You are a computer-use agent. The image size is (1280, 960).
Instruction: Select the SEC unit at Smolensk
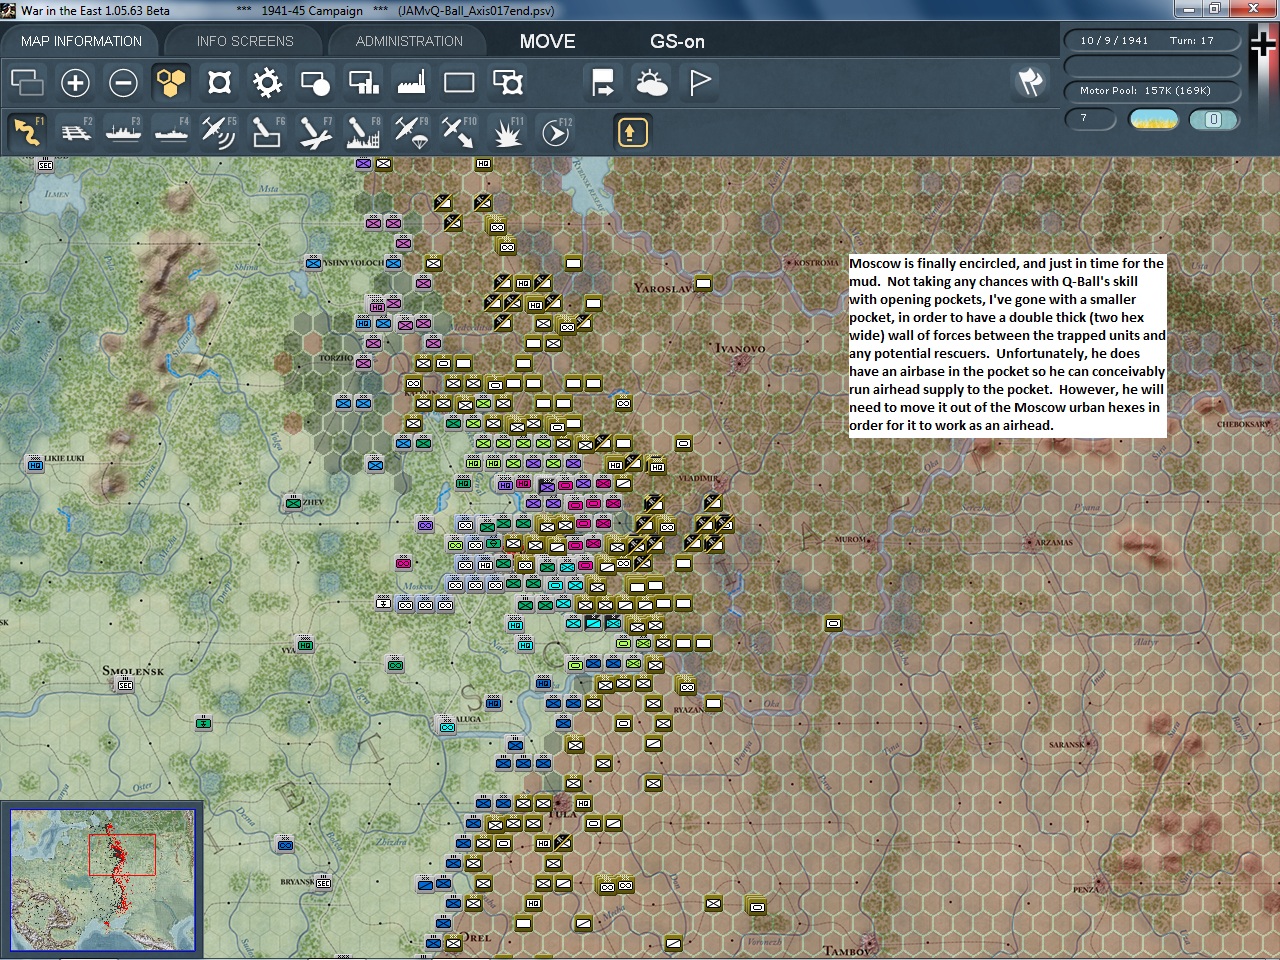tap(125, 684)
